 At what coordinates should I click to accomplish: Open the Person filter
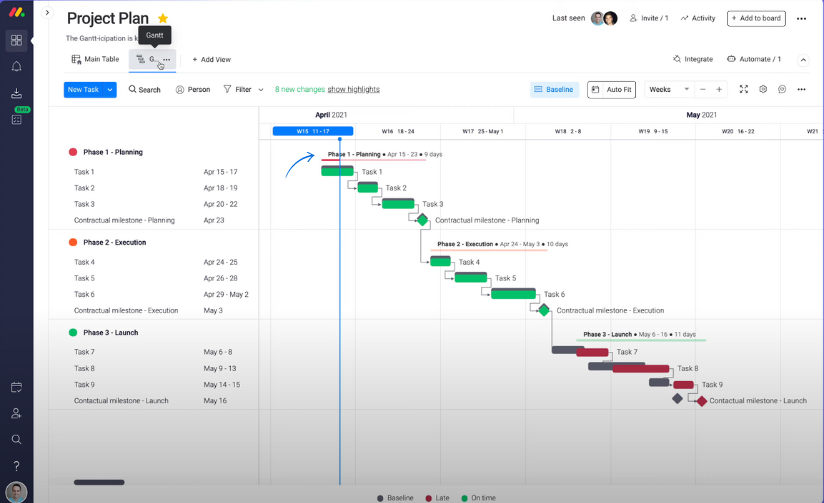(193, 89)
